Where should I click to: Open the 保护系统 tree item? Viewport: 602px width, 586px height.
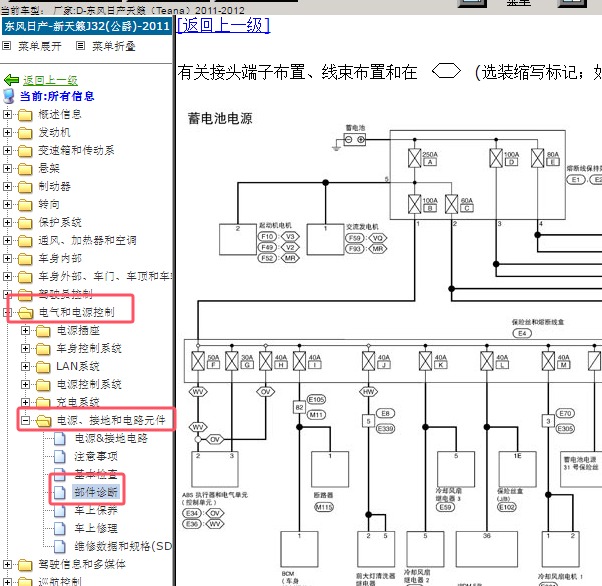(x=60, y=223)
